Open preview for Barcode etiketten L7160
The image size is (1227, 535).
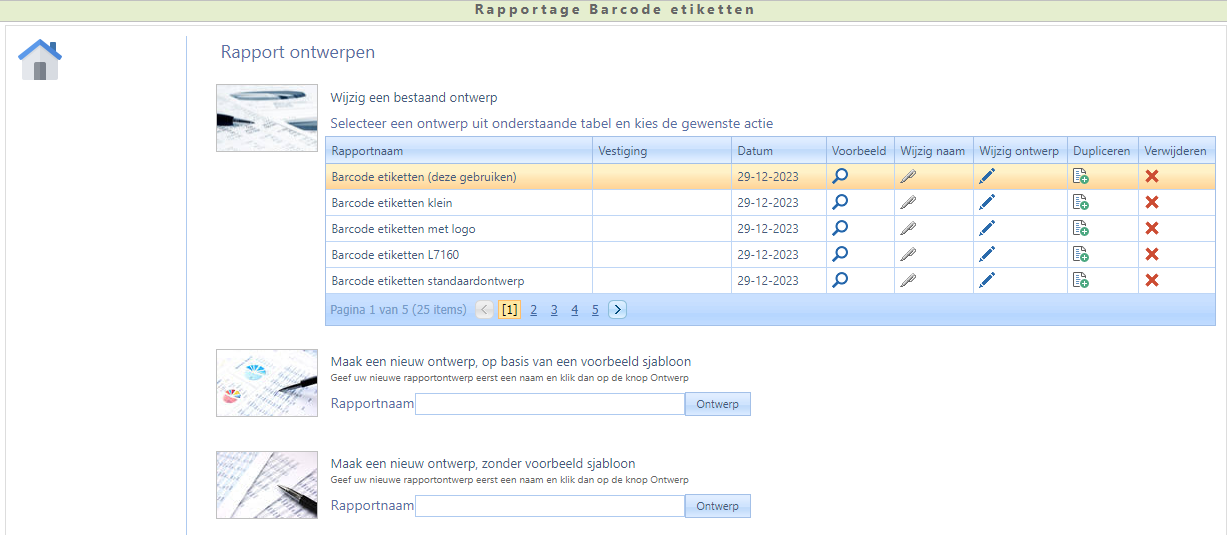coord(841,254)
